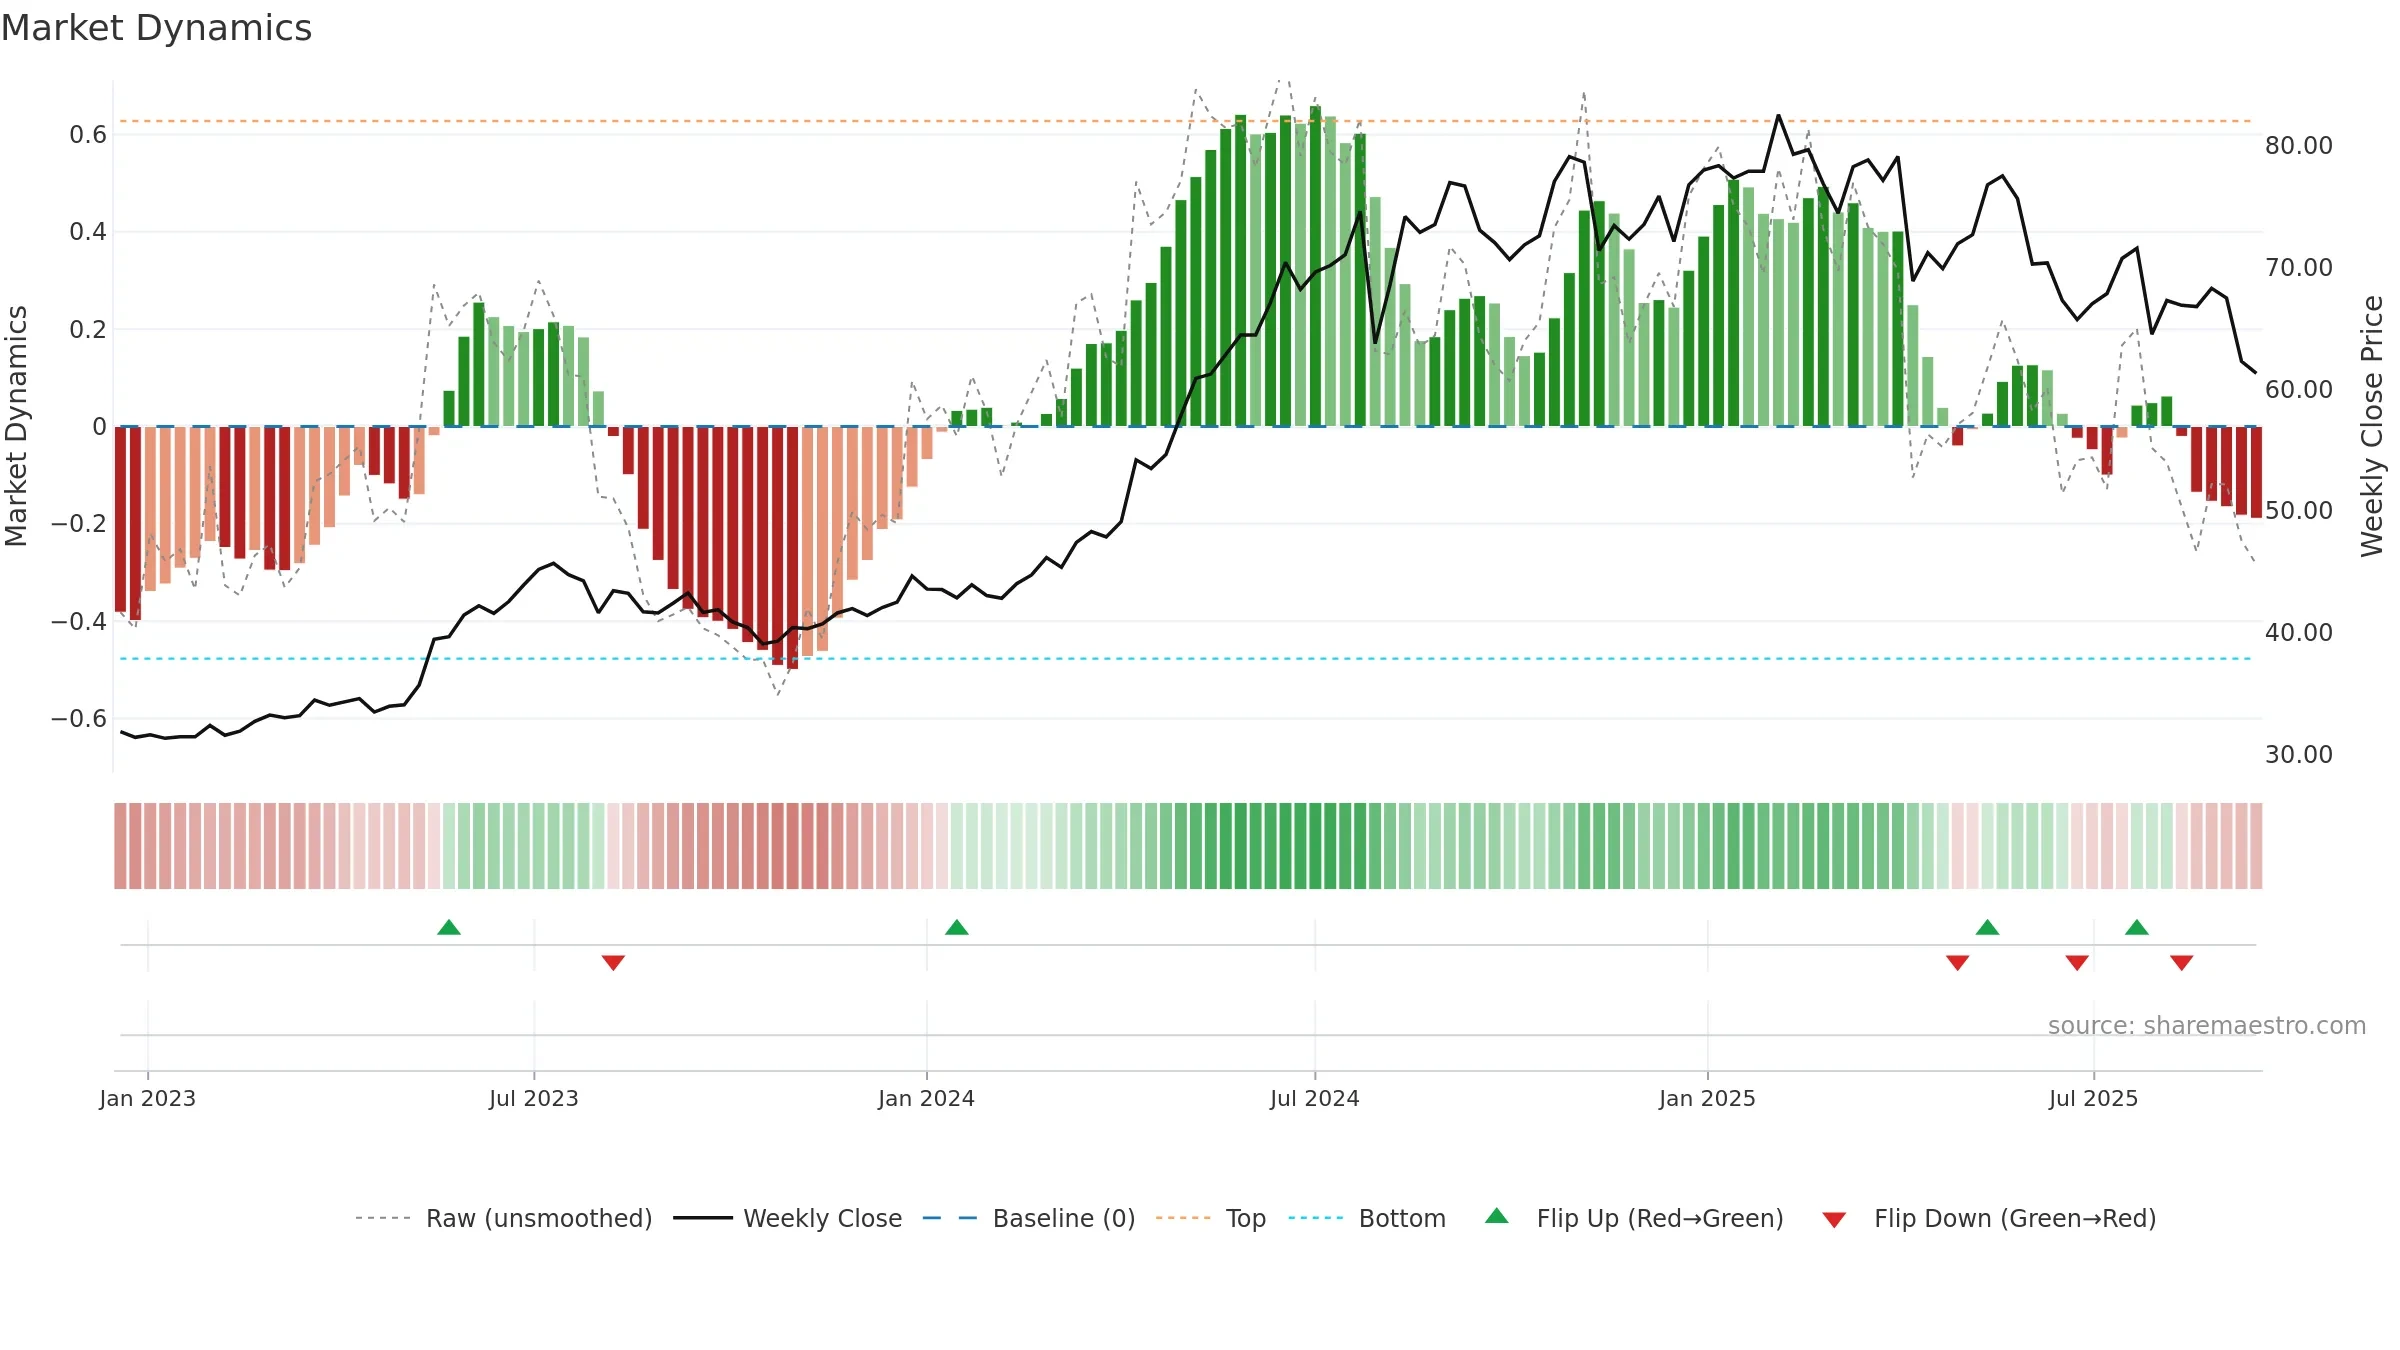Click the earliest 2025 red flip-down triangle
Viewport: 2400px width, 1350px height.
(x=1958, y=962)
